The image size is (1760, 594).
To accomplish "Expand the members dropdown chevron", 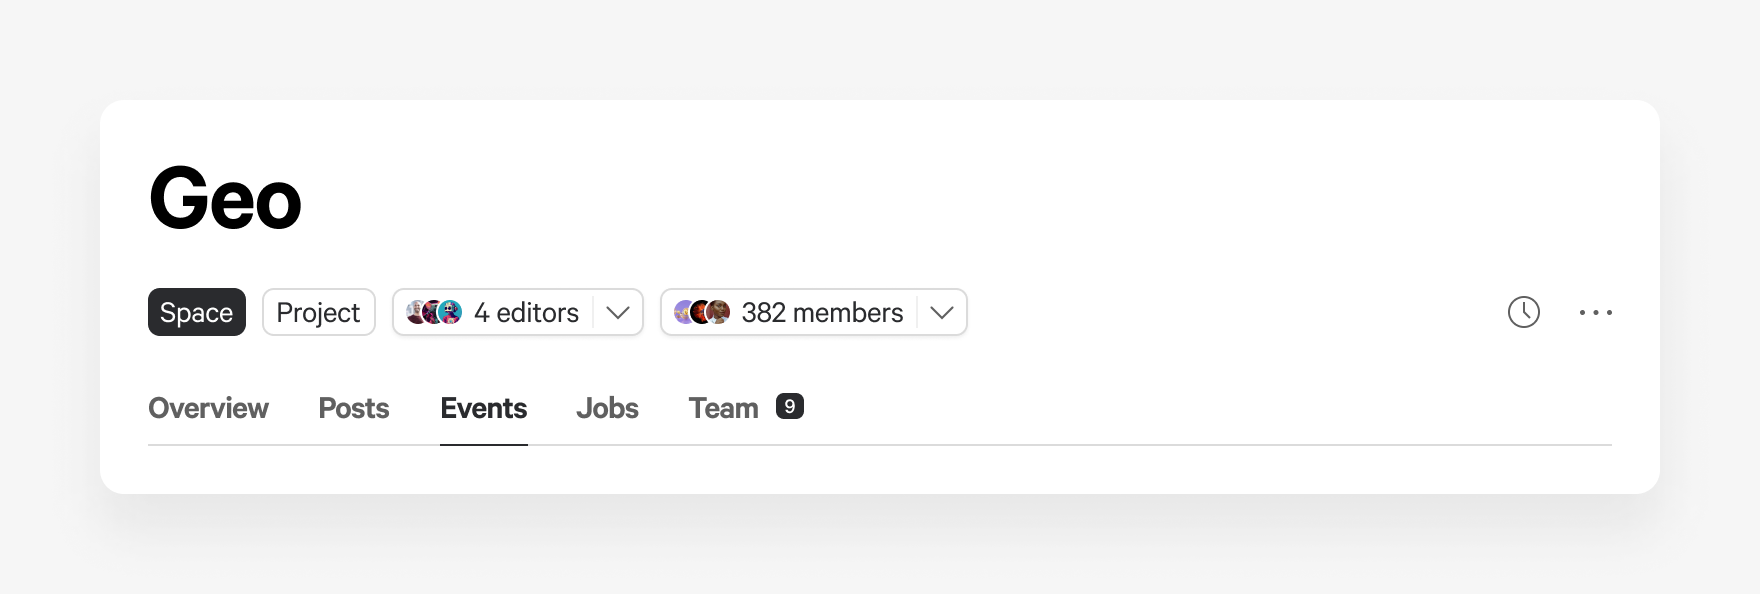I will pyautogui.click(x=941, y=312).
